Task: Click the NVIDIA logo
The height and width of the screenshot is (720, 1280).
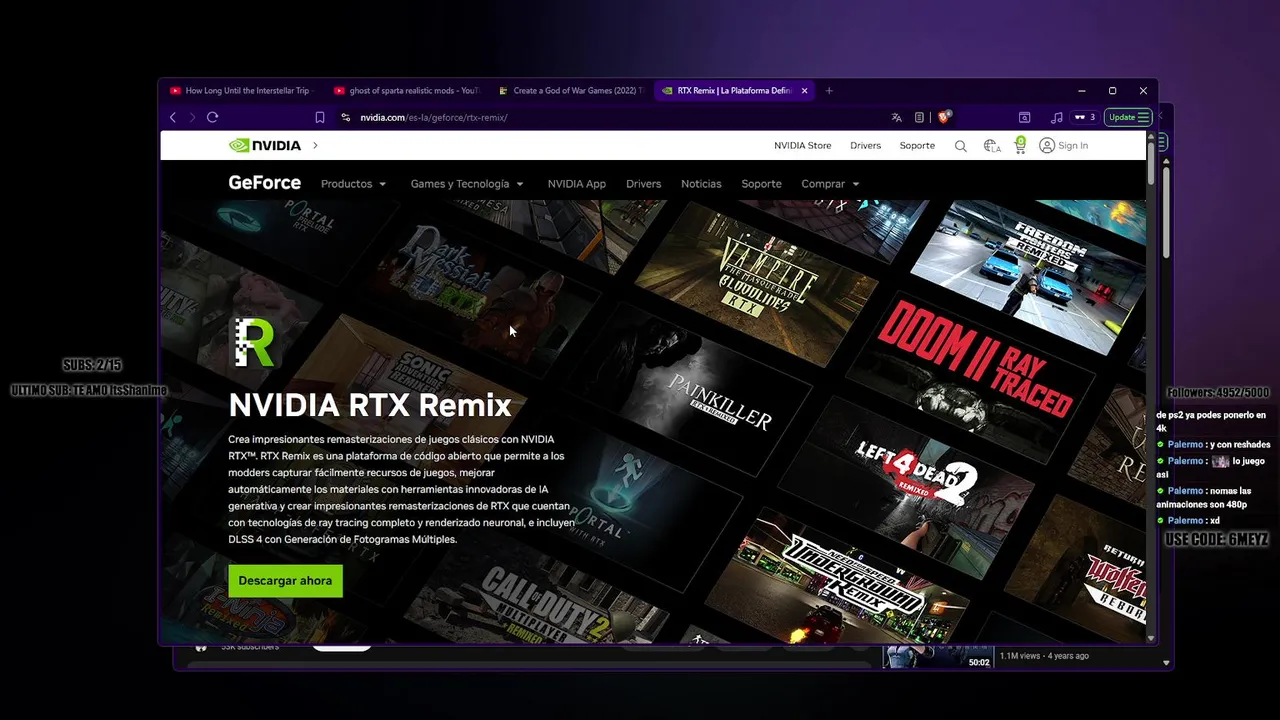Action: (x=265, y=145)
